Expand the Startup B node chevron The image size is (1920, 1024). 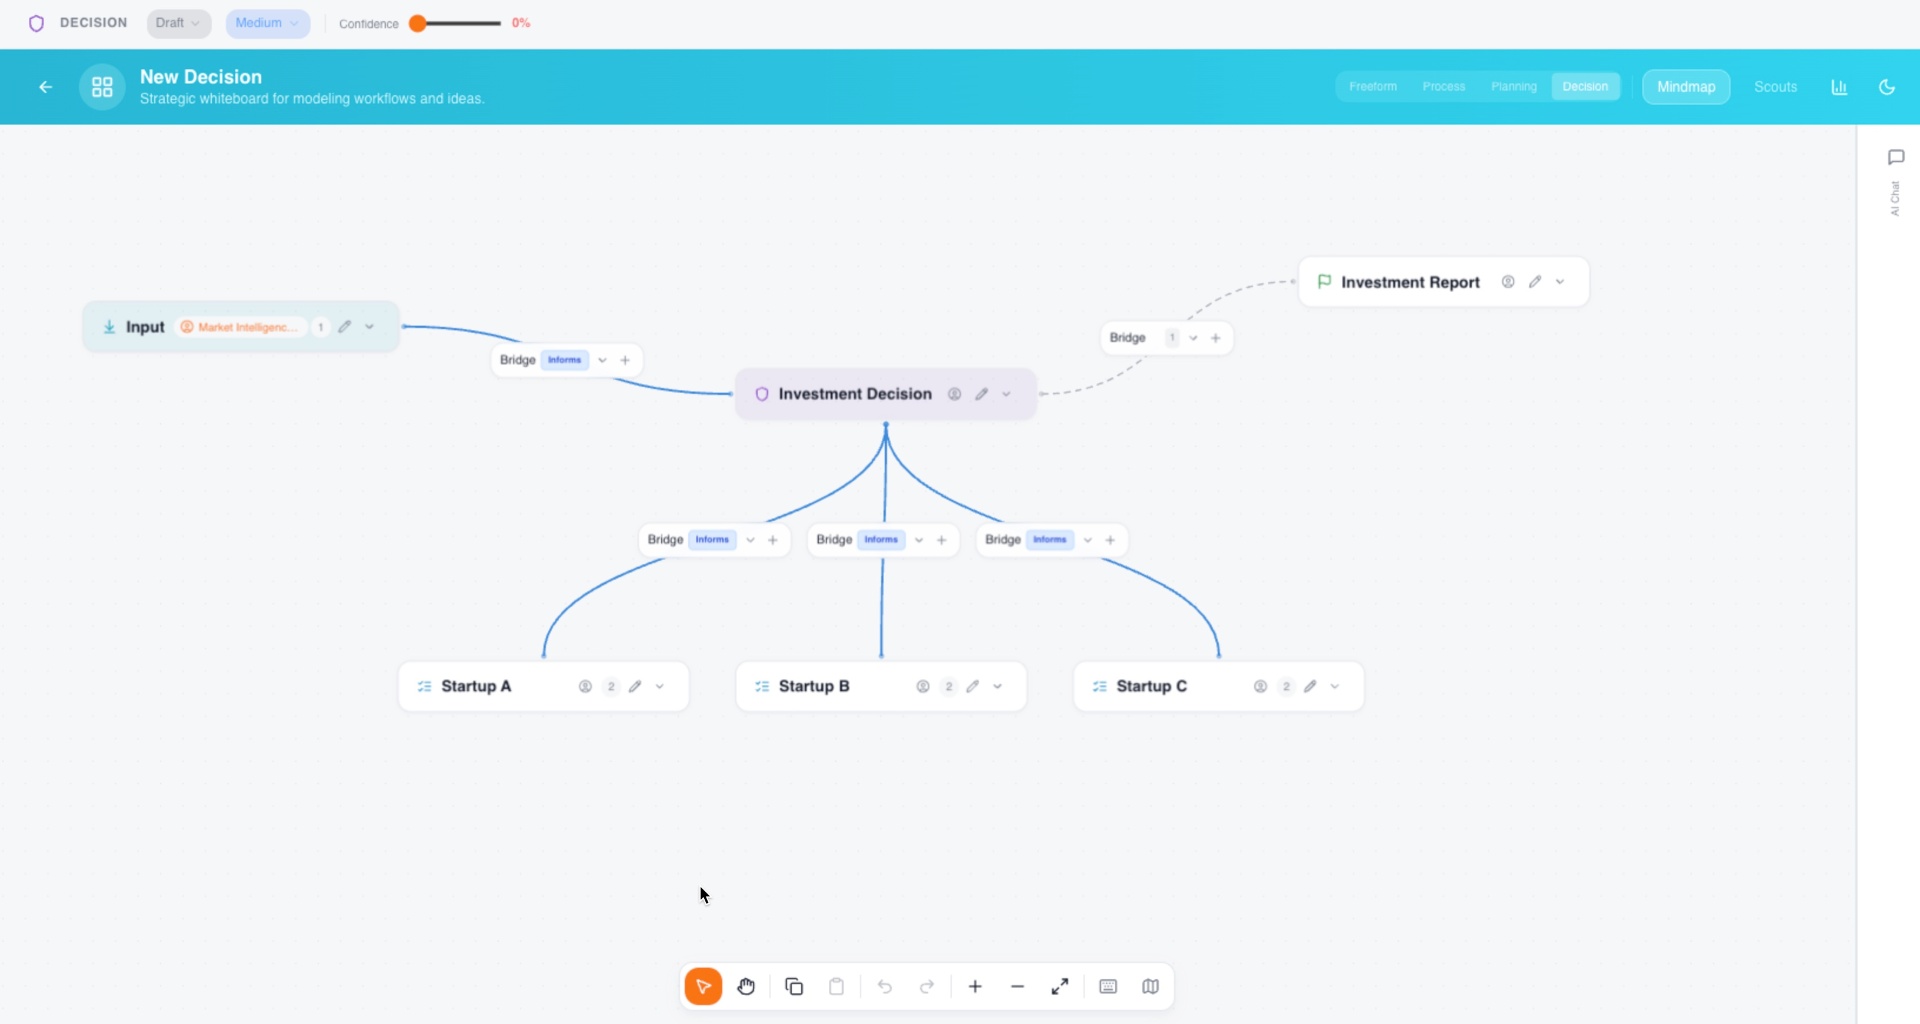[998, 686]
